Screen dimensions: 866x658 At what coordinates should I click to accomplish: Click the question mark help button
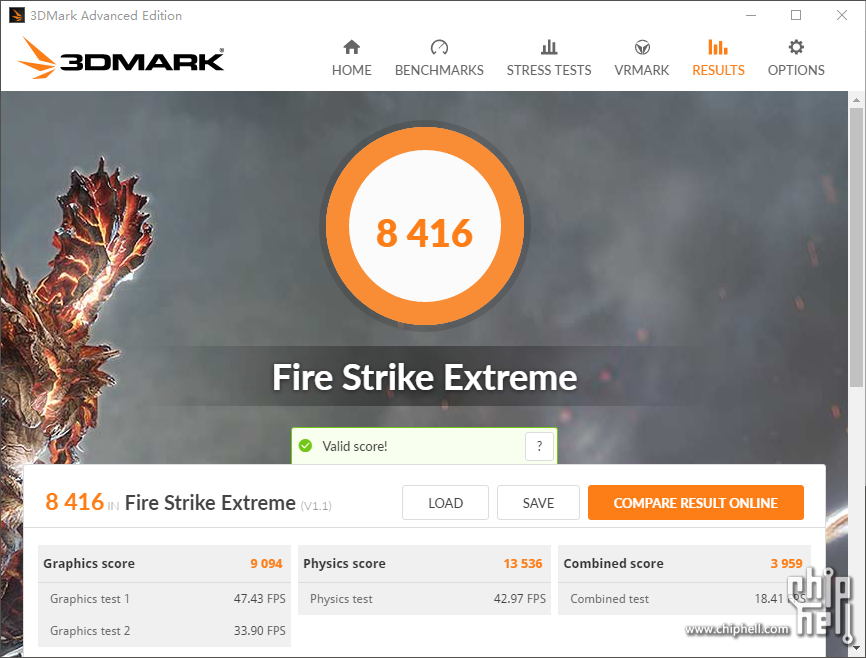click(539, 446)
